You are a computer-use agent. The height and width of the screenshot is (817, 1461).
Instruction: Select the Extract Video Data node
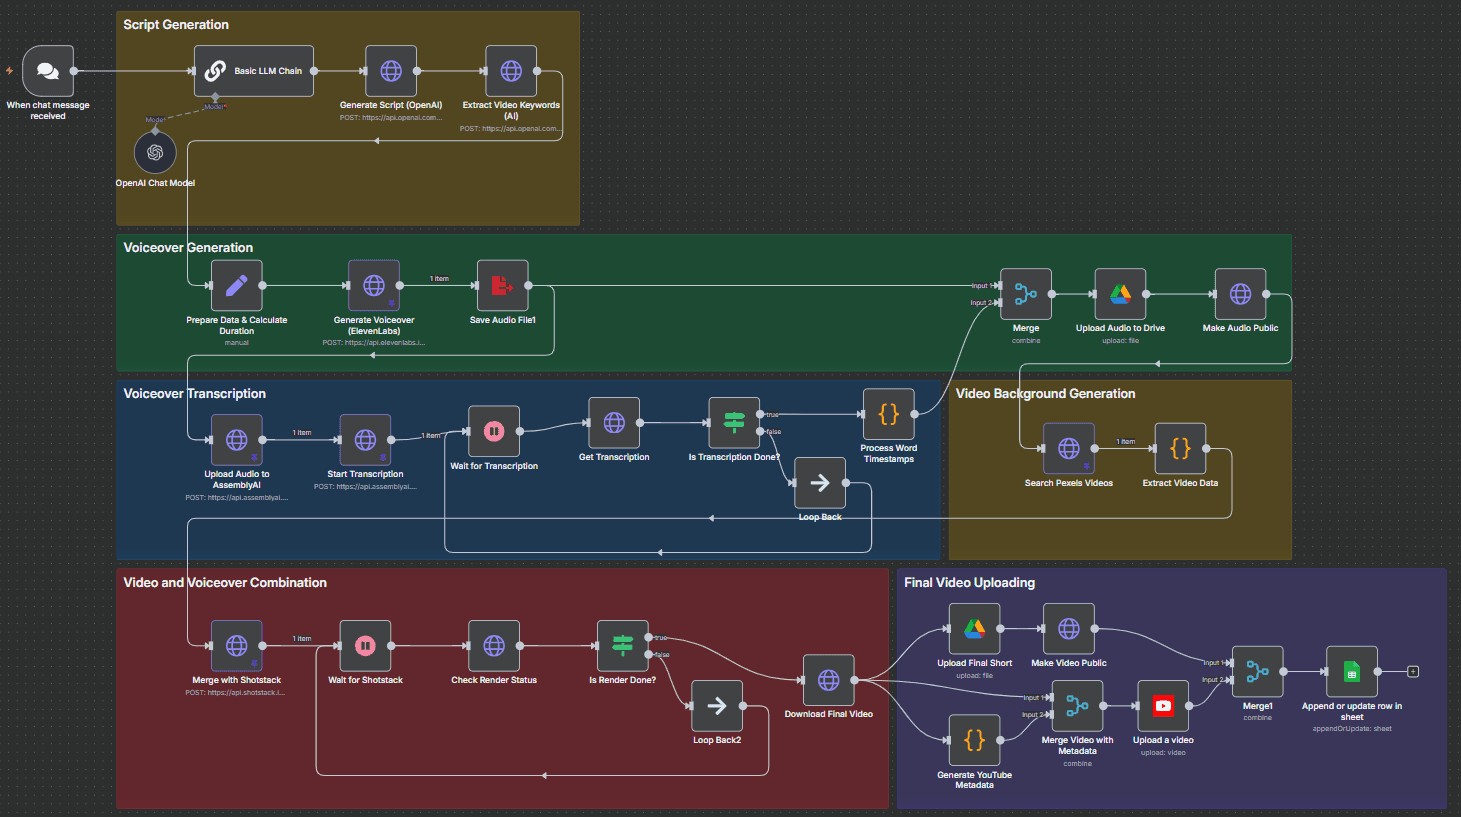(x=1180, y=448)
